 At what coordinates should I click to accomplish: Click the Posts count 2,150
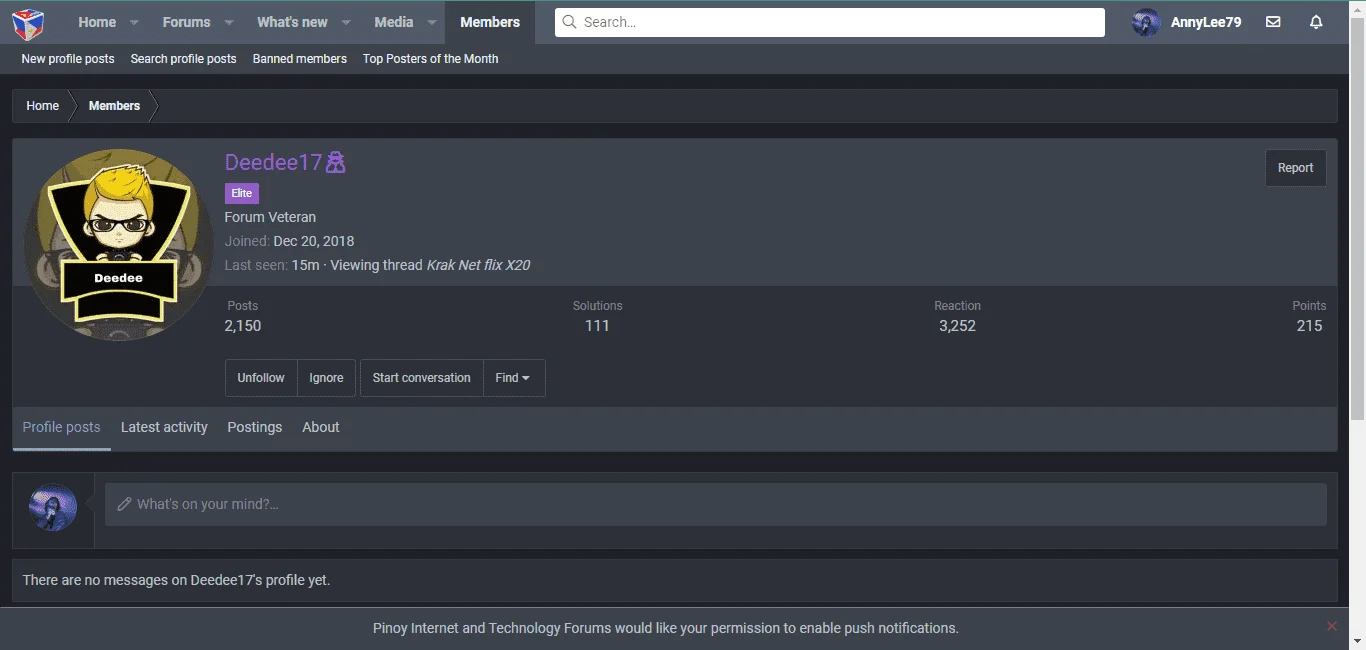point(243,326)
